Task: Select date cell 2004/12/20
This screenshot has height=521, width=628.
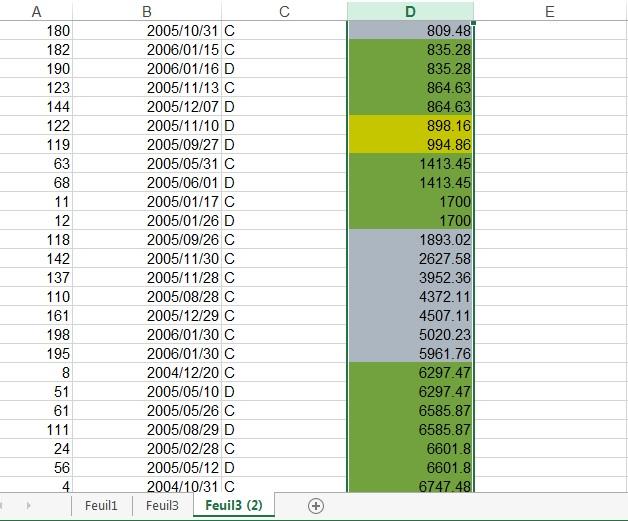Action: tap(147, 372)
